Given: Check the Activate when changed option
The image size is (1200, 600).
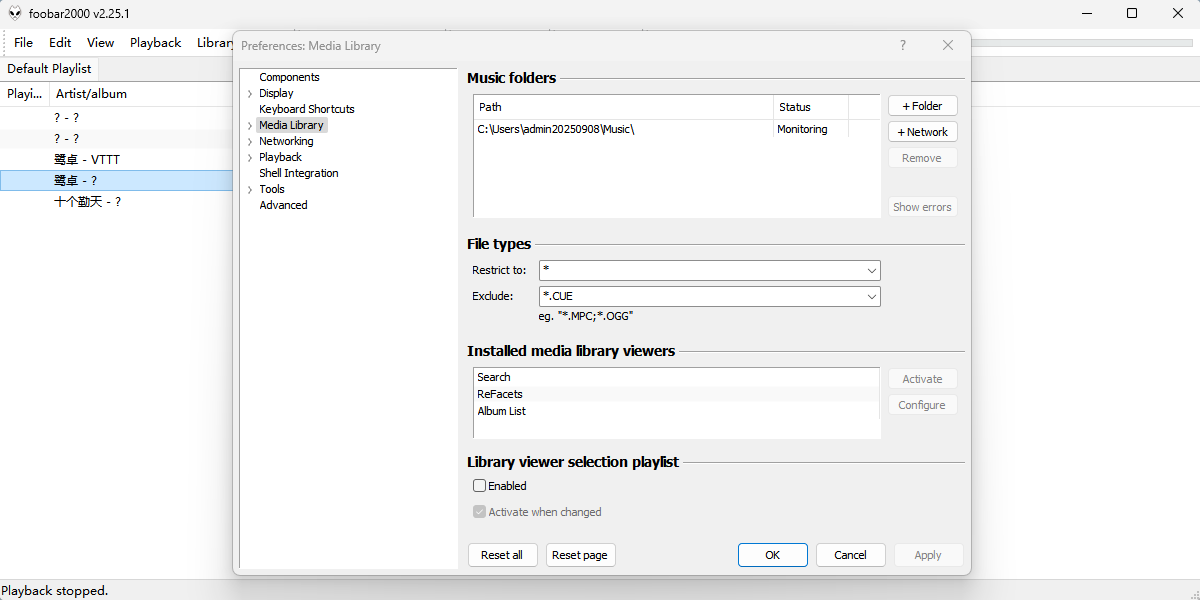Looking at the screenshot, I should click(x=479, y=511).
